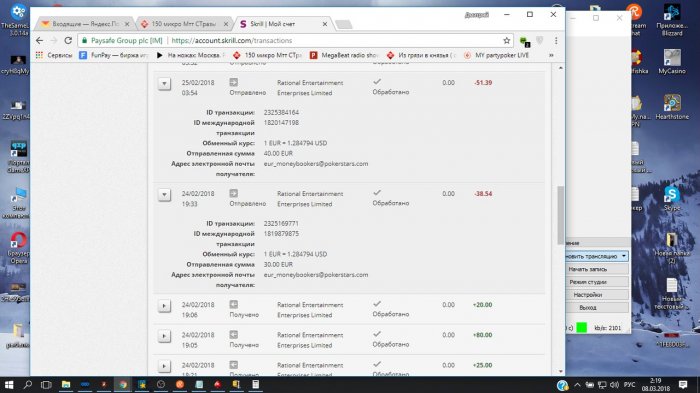
Task: Expand the +25.00 transaction row
Action: (164, 366)
